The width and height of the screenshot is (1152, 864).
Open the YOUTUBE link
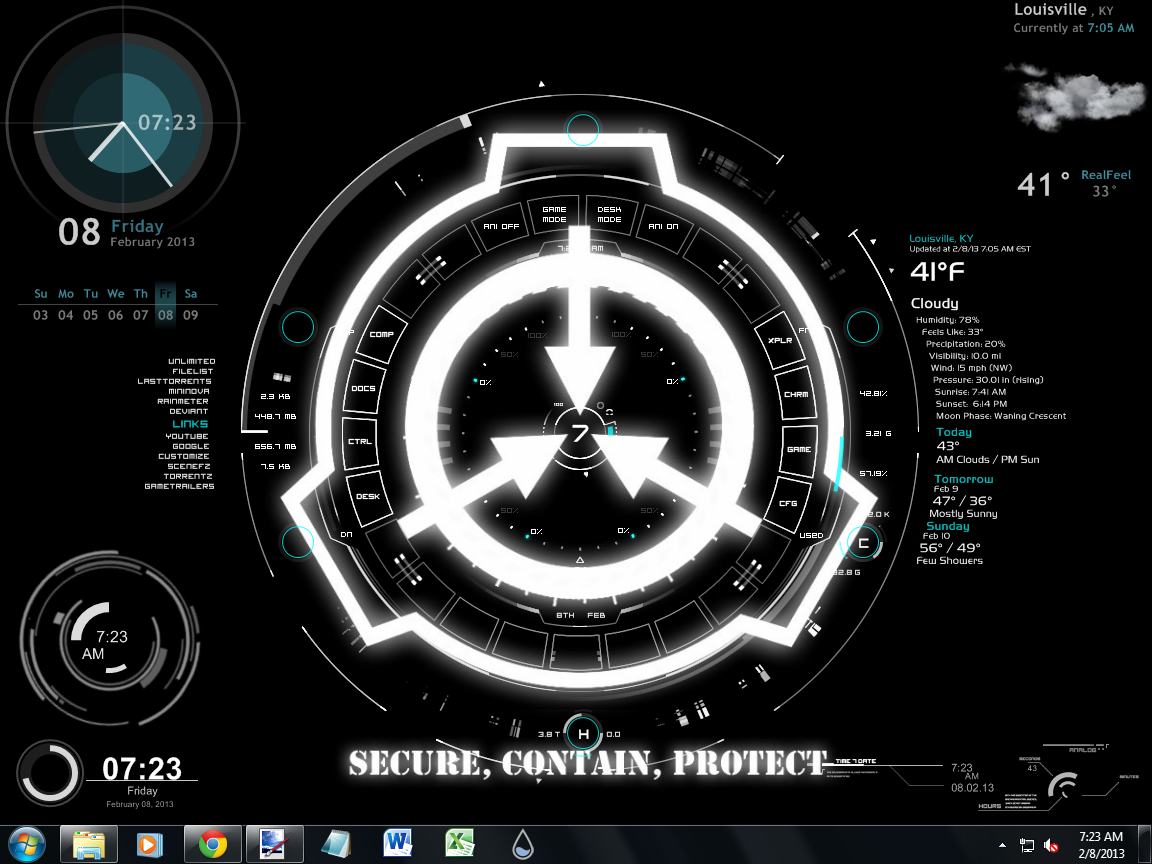click(x=187, y=436)
